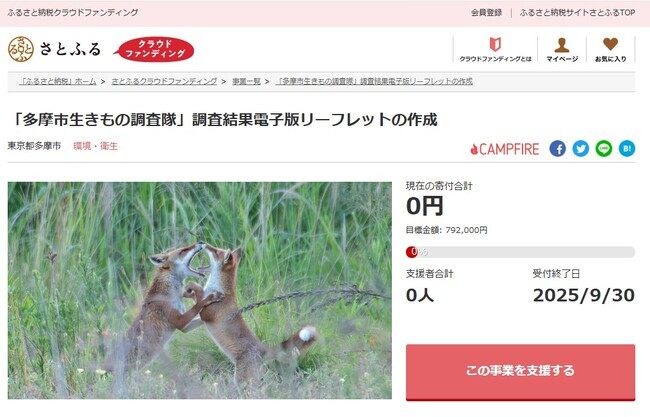Click the Satofuru logo

pyautogui.click(x=54, y=49)
